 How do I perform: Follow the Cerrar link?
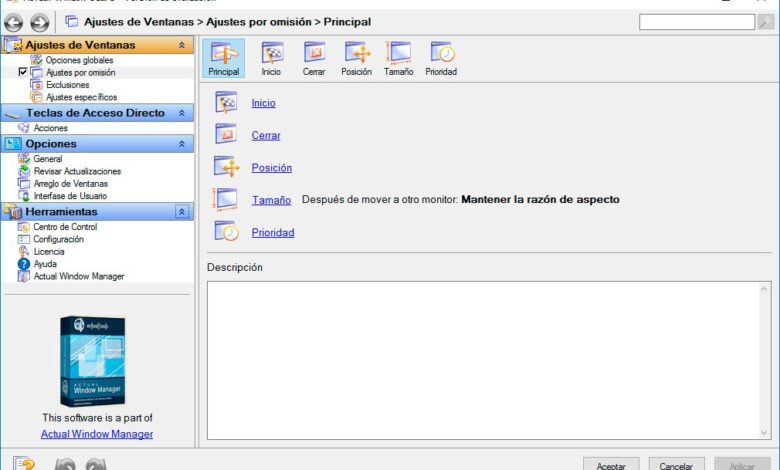click(x=266, y=135)
